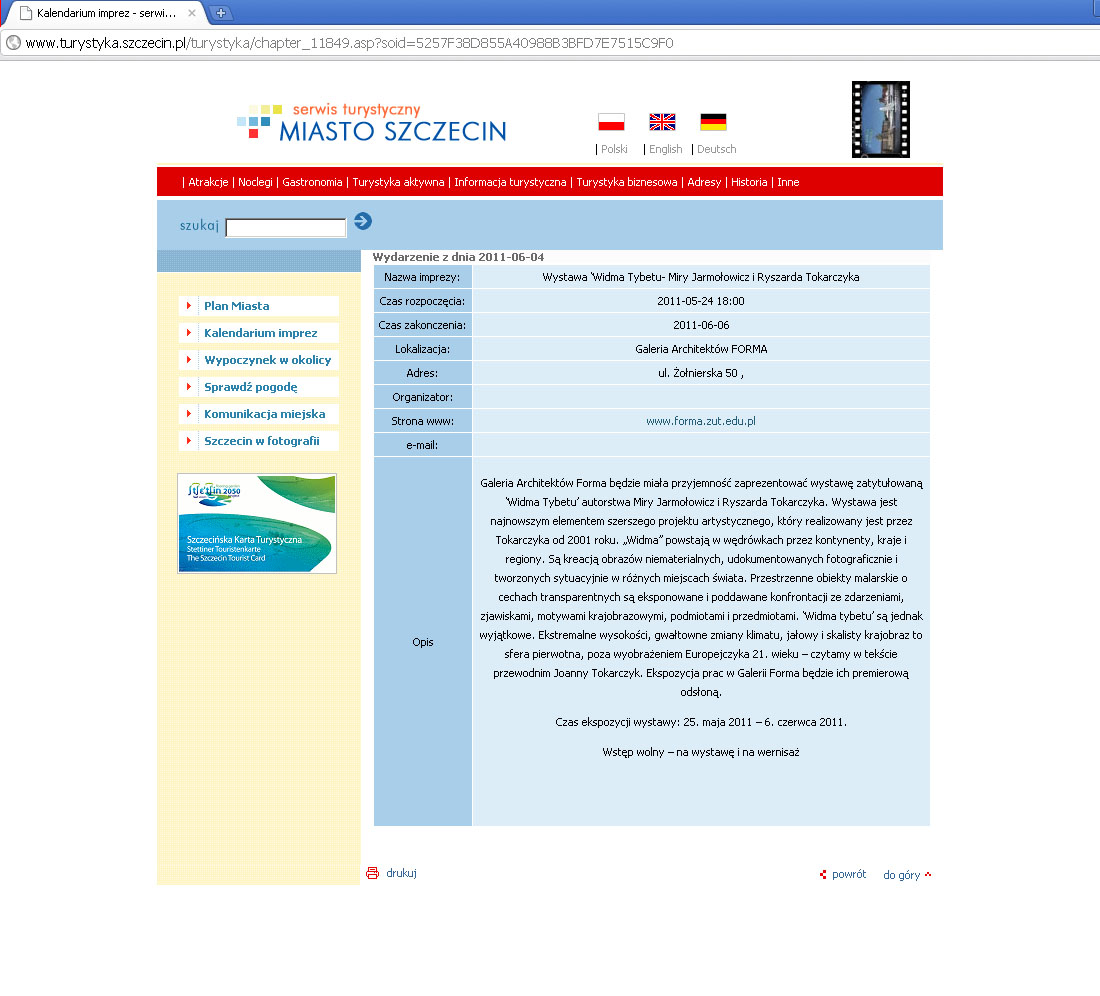Click the blue search arrow button
This screenshot has width=1100, height=996.
coord(363,222)
